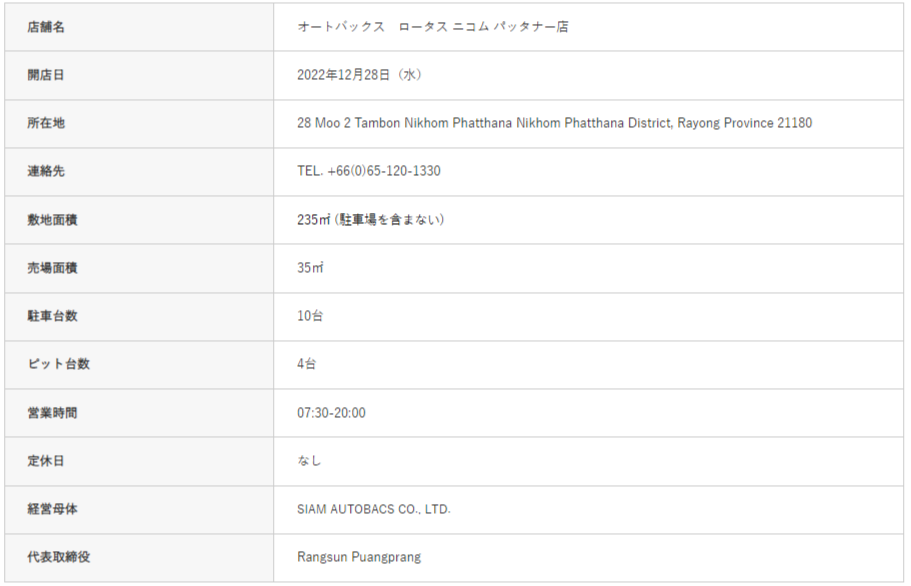Screen dimensions: 911x586
Task: Click the phone number +66(0)65-120-1330
Action: click(x=383, y=171)
